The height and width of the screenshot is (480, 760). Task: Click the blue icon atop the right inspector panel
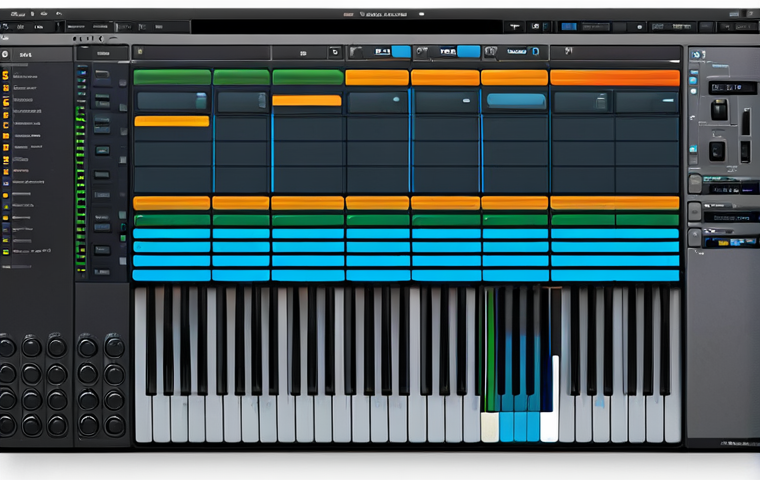[696, 54]
